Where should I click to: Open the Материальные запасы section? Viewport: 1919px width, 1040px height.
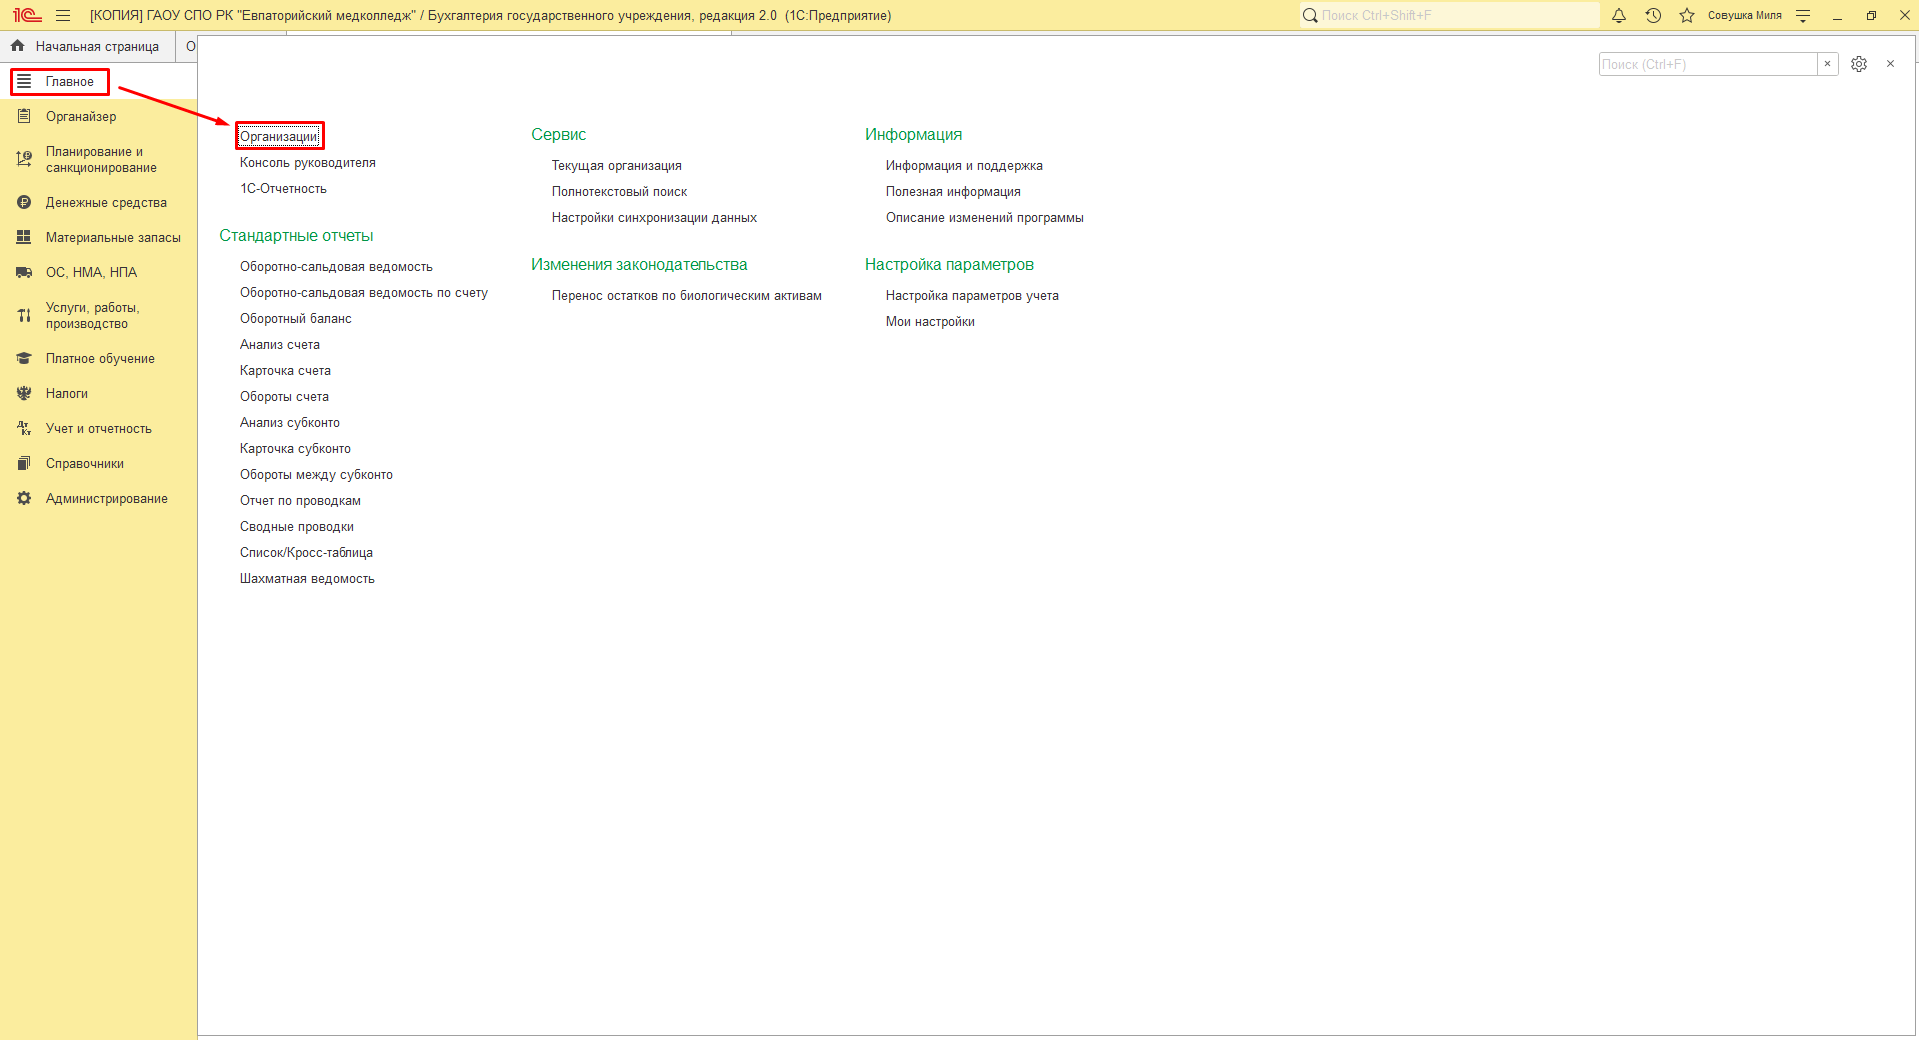tap(113, 238)
